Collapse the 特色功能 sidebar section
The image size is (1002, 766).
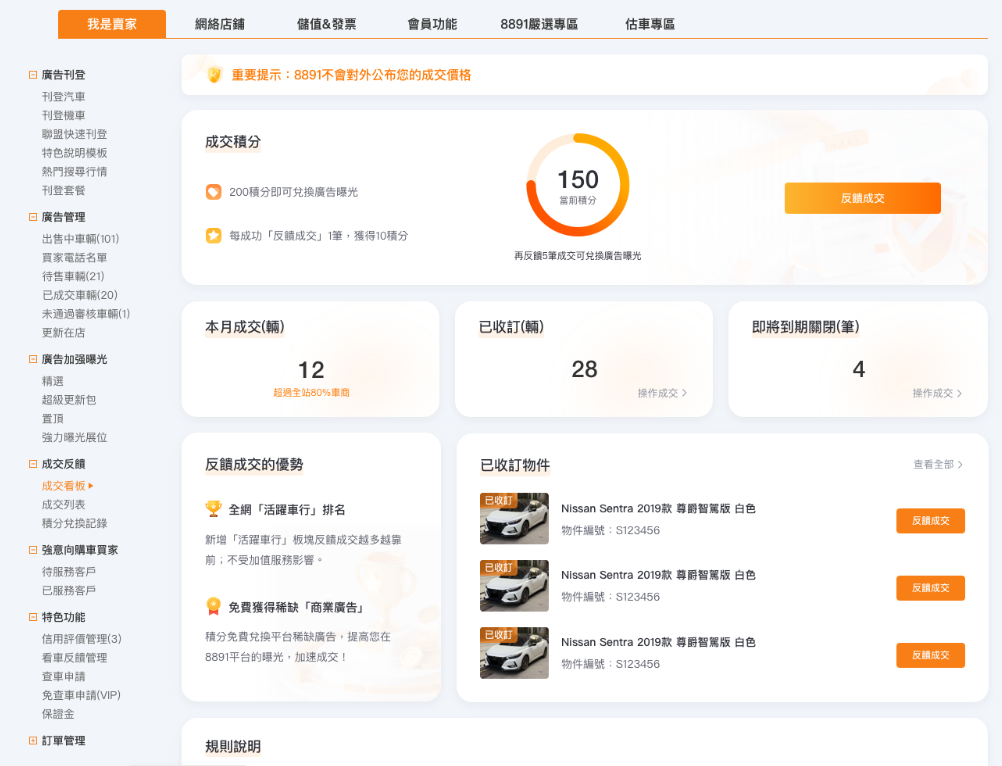(33, 617)
